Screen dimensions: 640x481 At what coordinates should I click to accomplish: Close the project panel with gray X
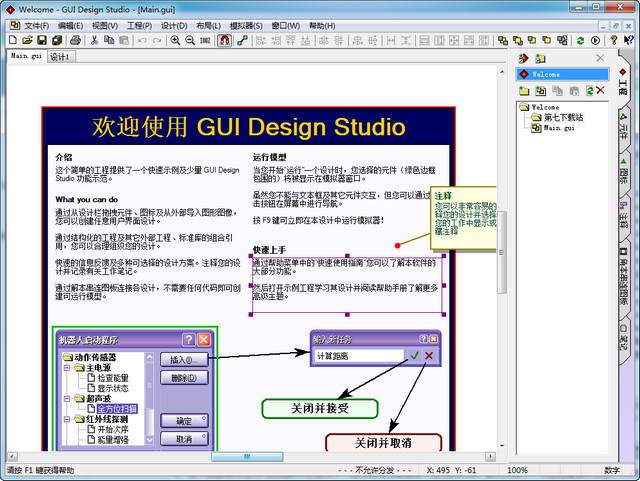coord(600,58)
